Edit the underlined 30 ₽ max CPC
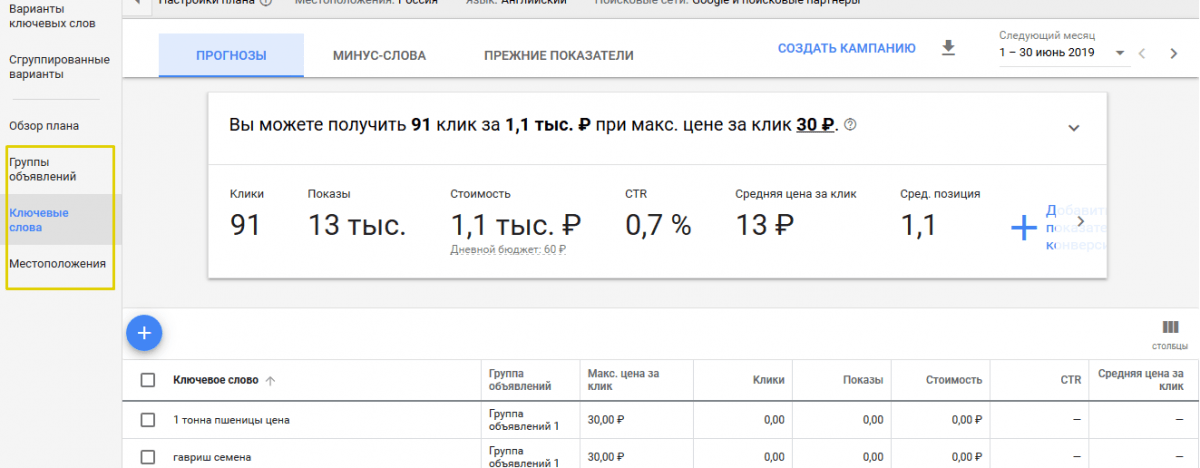 point(815,126)
